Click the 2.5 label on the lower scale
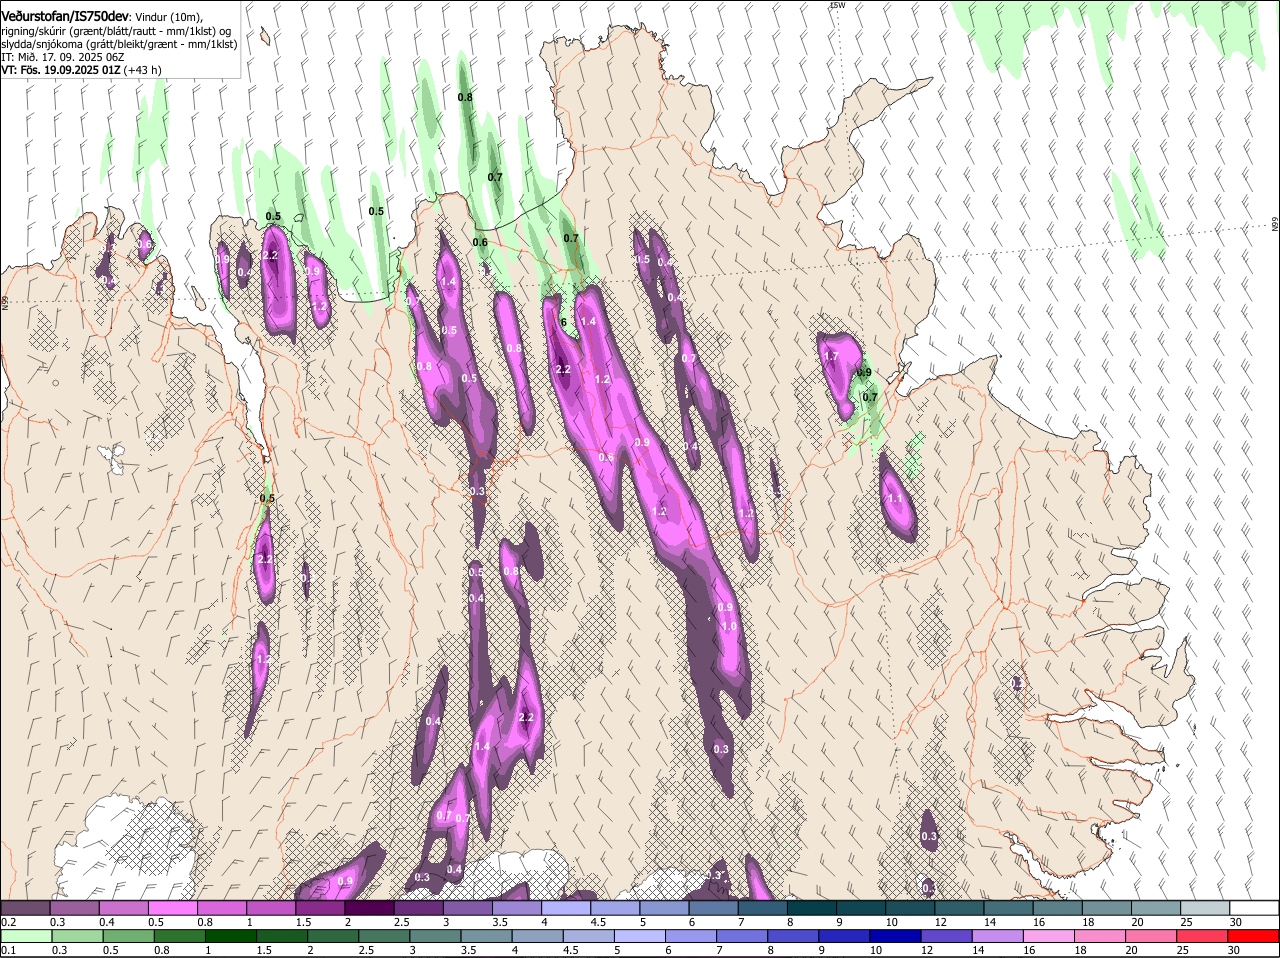 click(x=366, y=951)
